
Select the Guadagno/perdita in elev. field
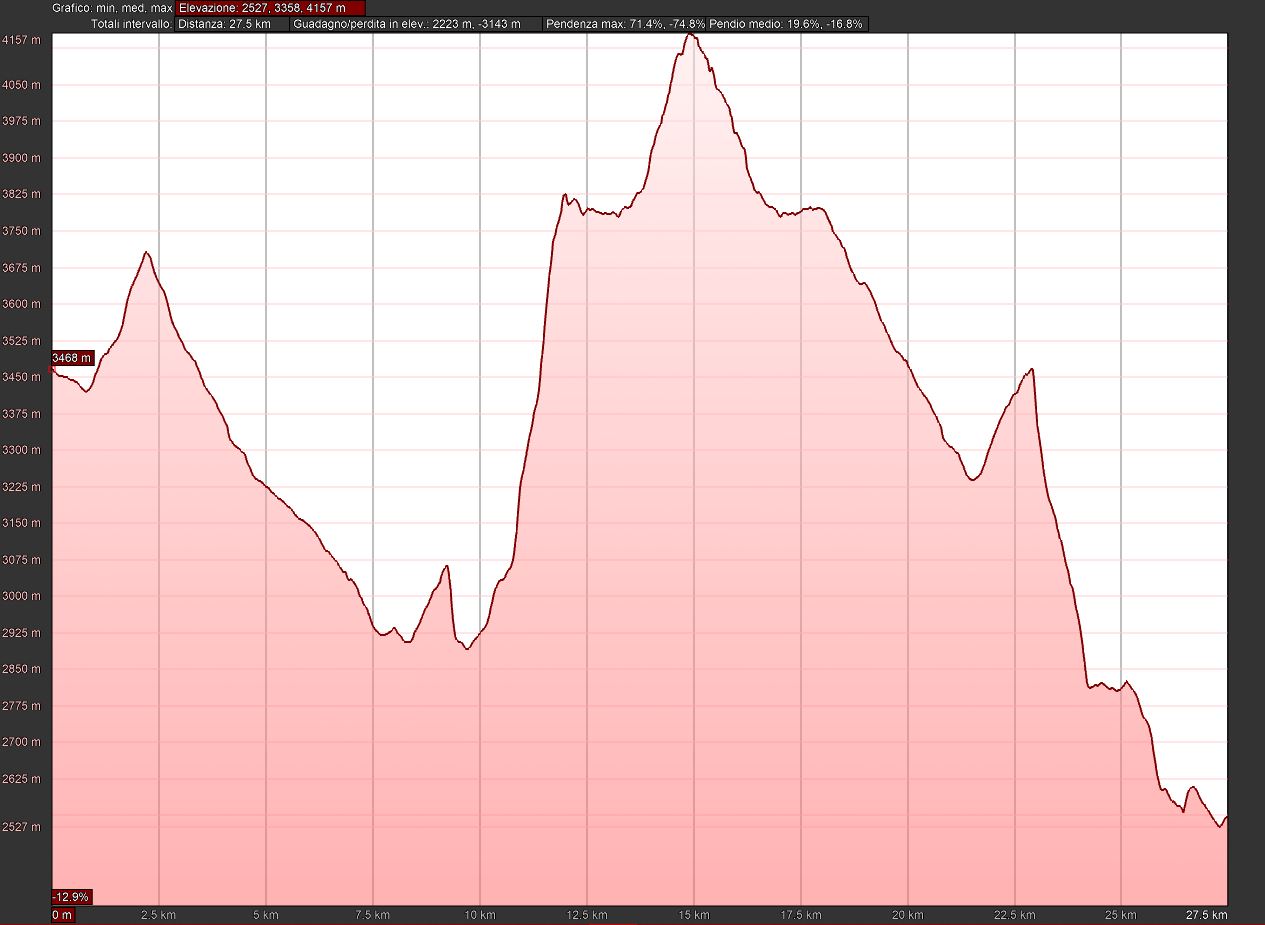(x=416, y=24)
